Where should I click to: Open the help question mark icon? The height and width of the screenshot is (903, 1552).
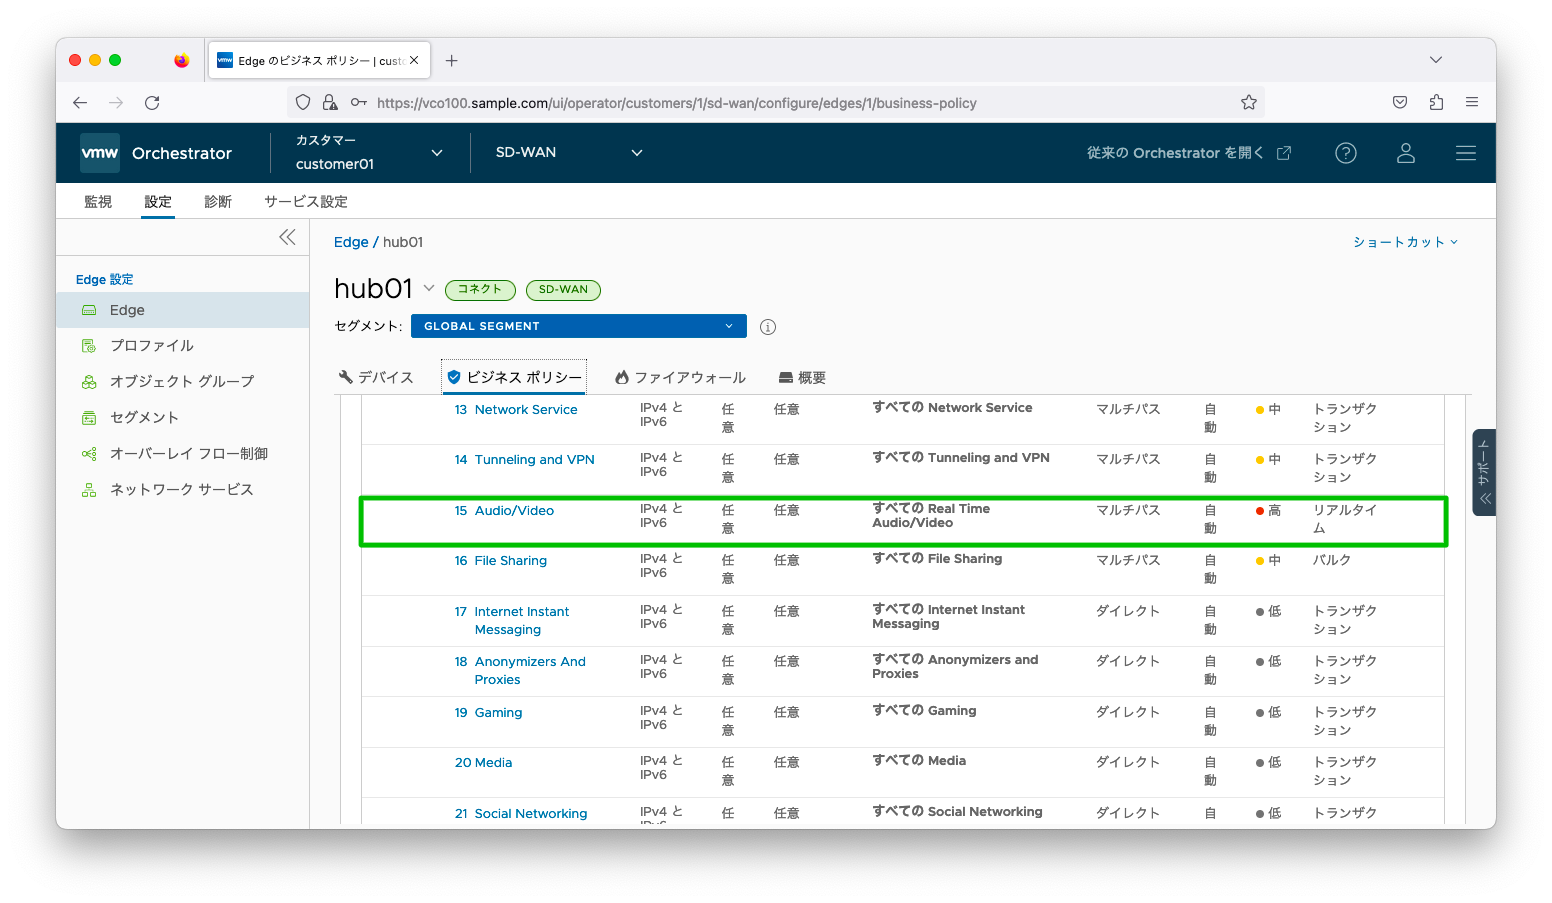click(1346, 153)
